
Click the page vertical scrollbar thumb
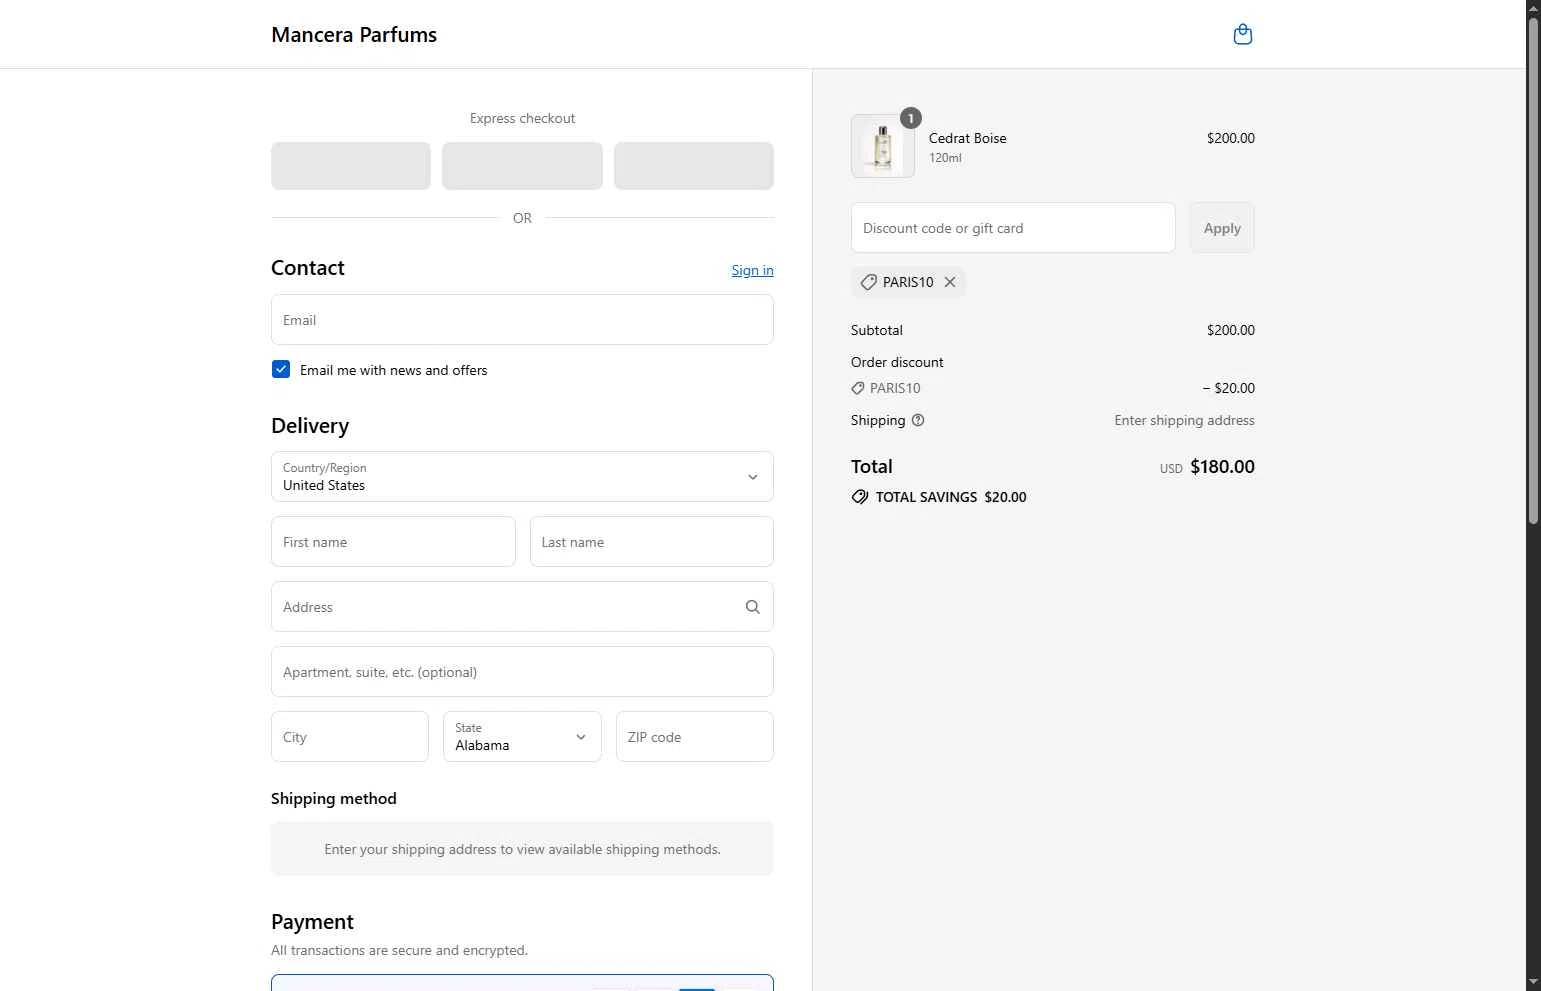[1534, 270]
